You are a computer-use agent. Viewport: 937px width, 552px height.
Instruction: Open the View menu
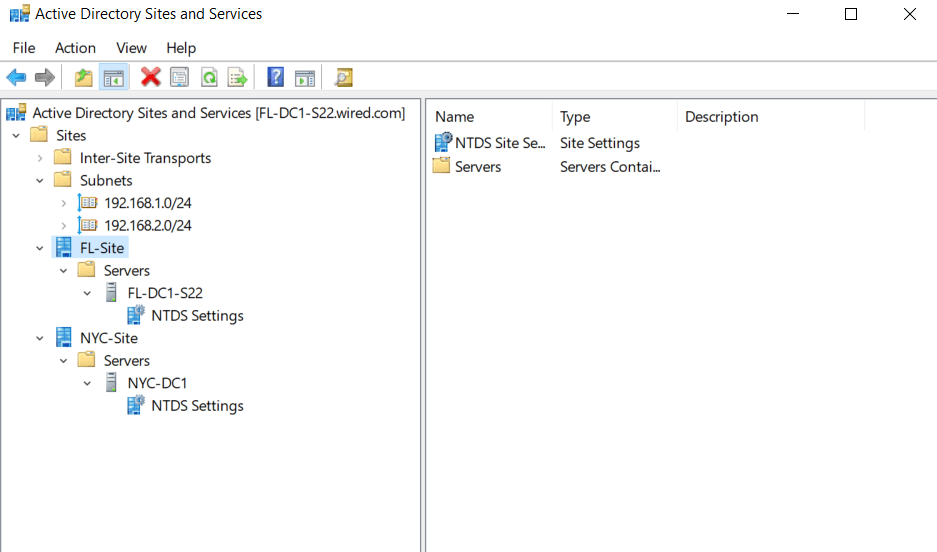click(x=131, y=48)
